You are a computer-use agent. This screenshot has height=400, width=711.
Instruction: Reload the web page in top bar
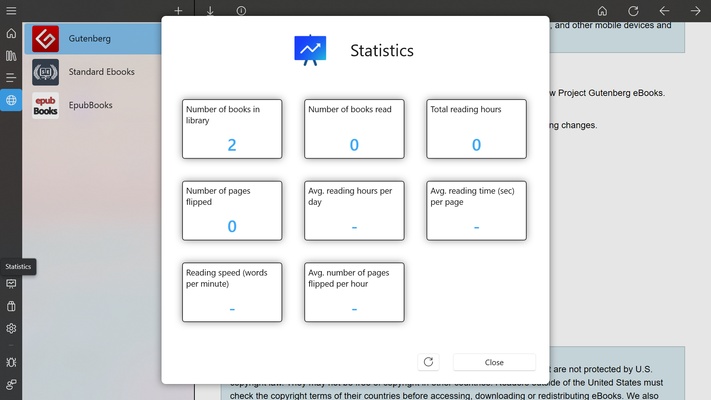(633, 10)
